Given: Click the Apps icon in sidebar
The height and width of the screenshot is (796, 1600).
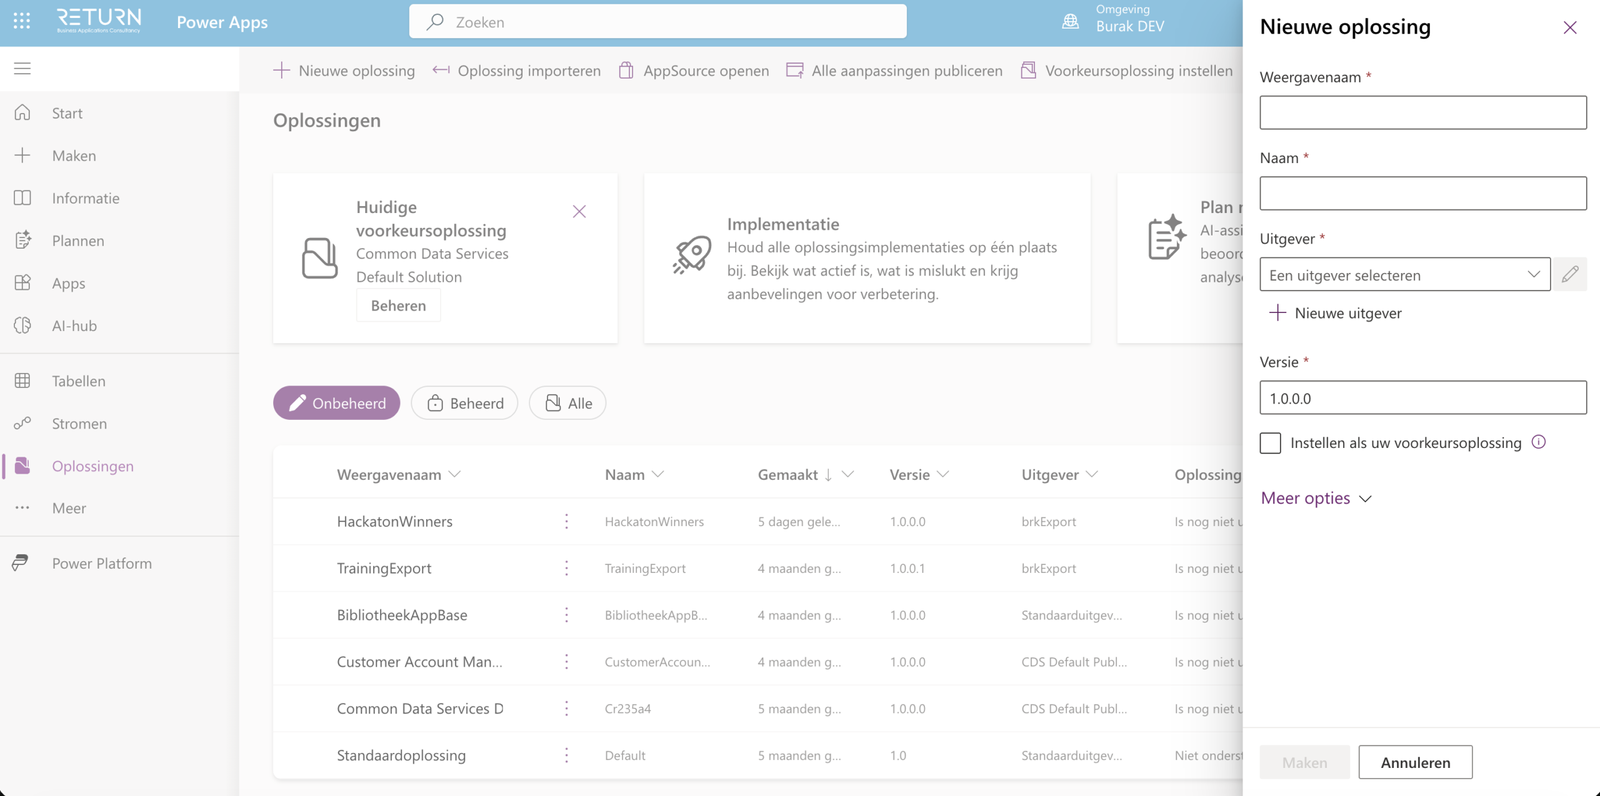Looking at the screenshot, I should pos(22,283).
